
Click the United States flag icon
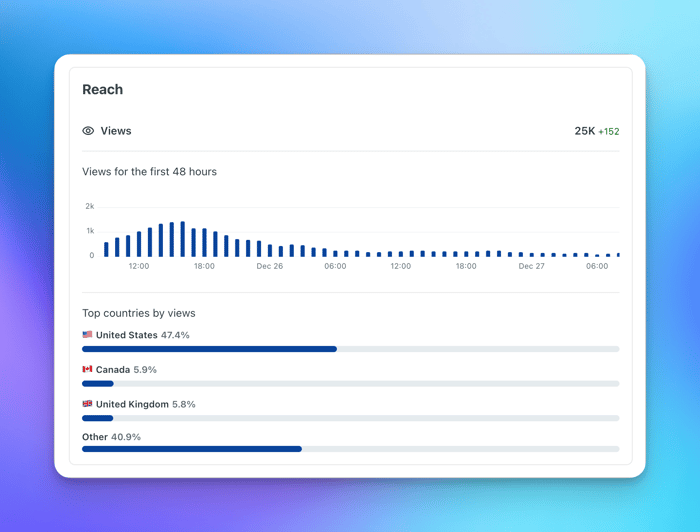pyautogui.click(x=87, y=334)
